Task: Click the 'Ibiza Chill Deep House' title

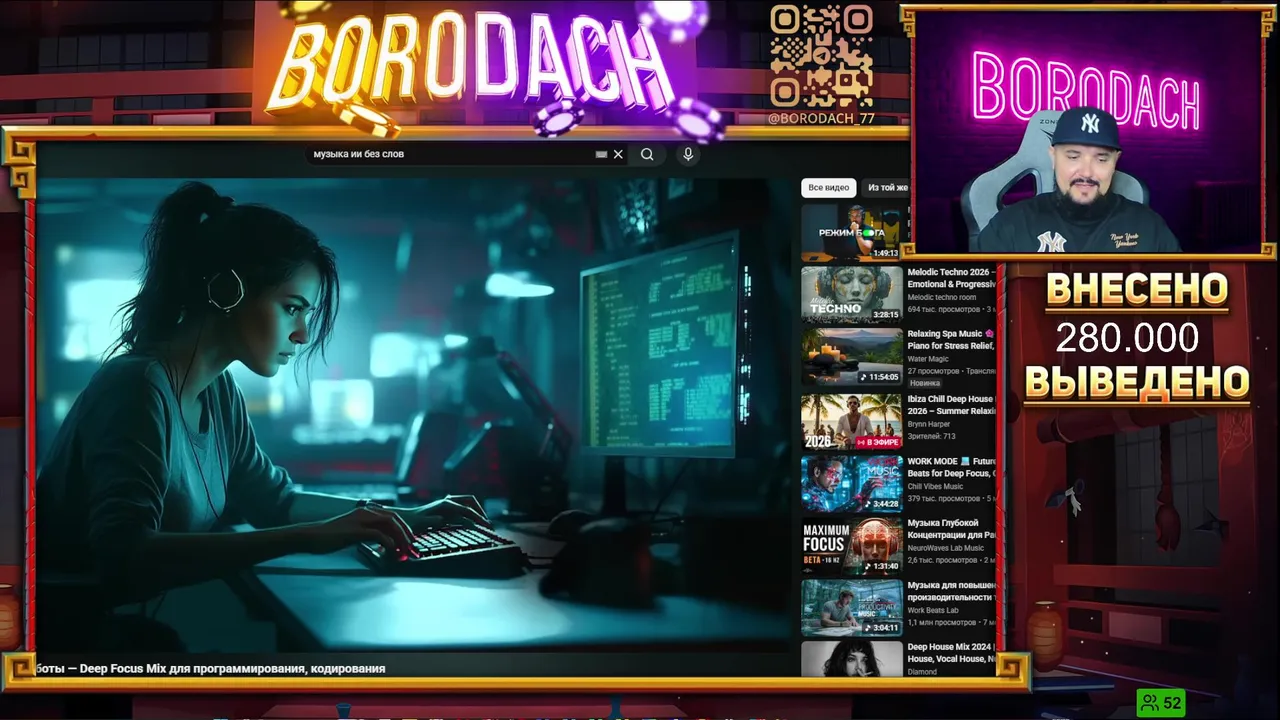Action: click(952, 405)
